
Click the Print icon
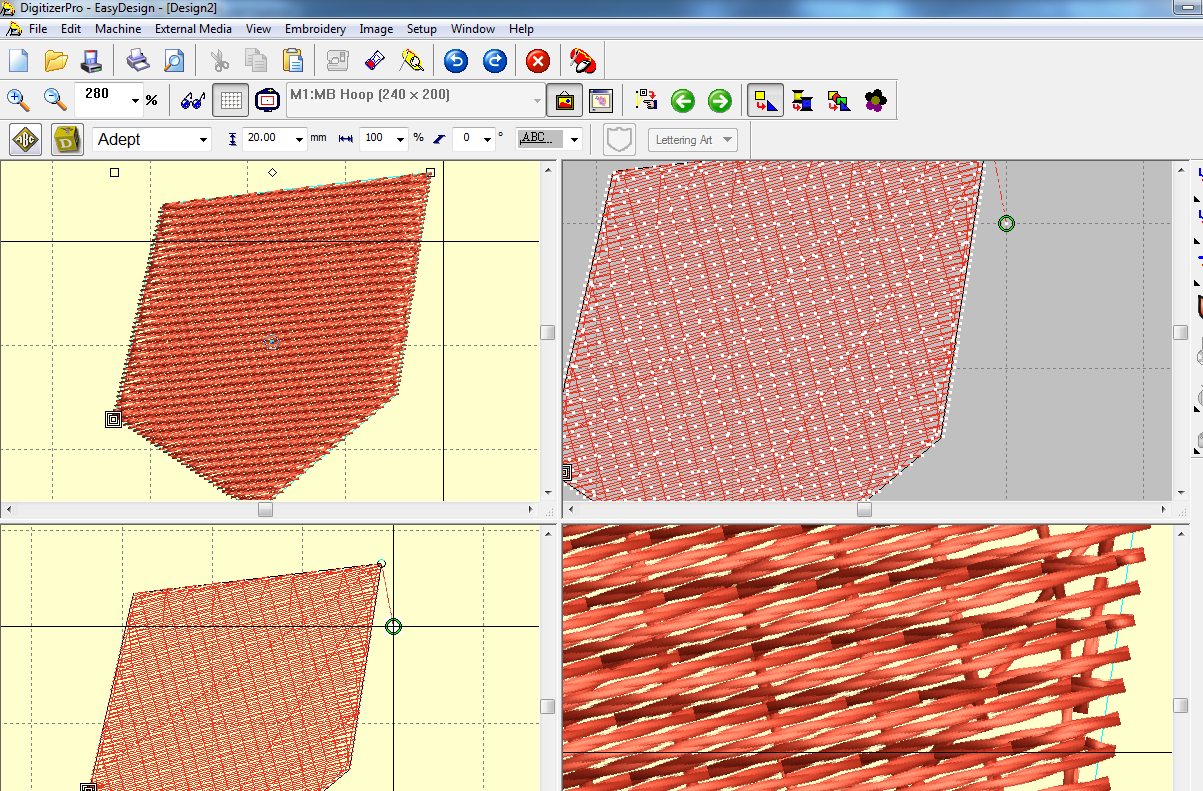click(137, 61)
